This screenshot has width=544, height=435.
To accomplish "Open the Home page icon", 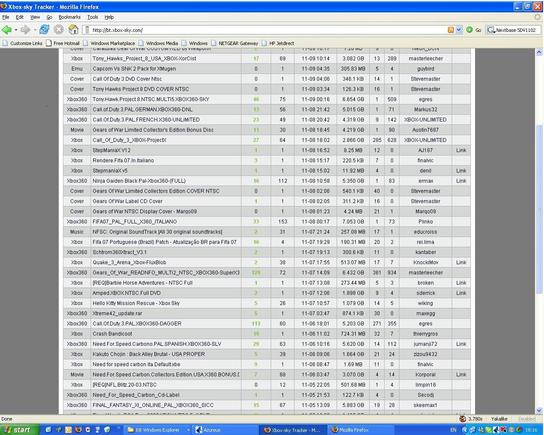I will tap(73, 30).
